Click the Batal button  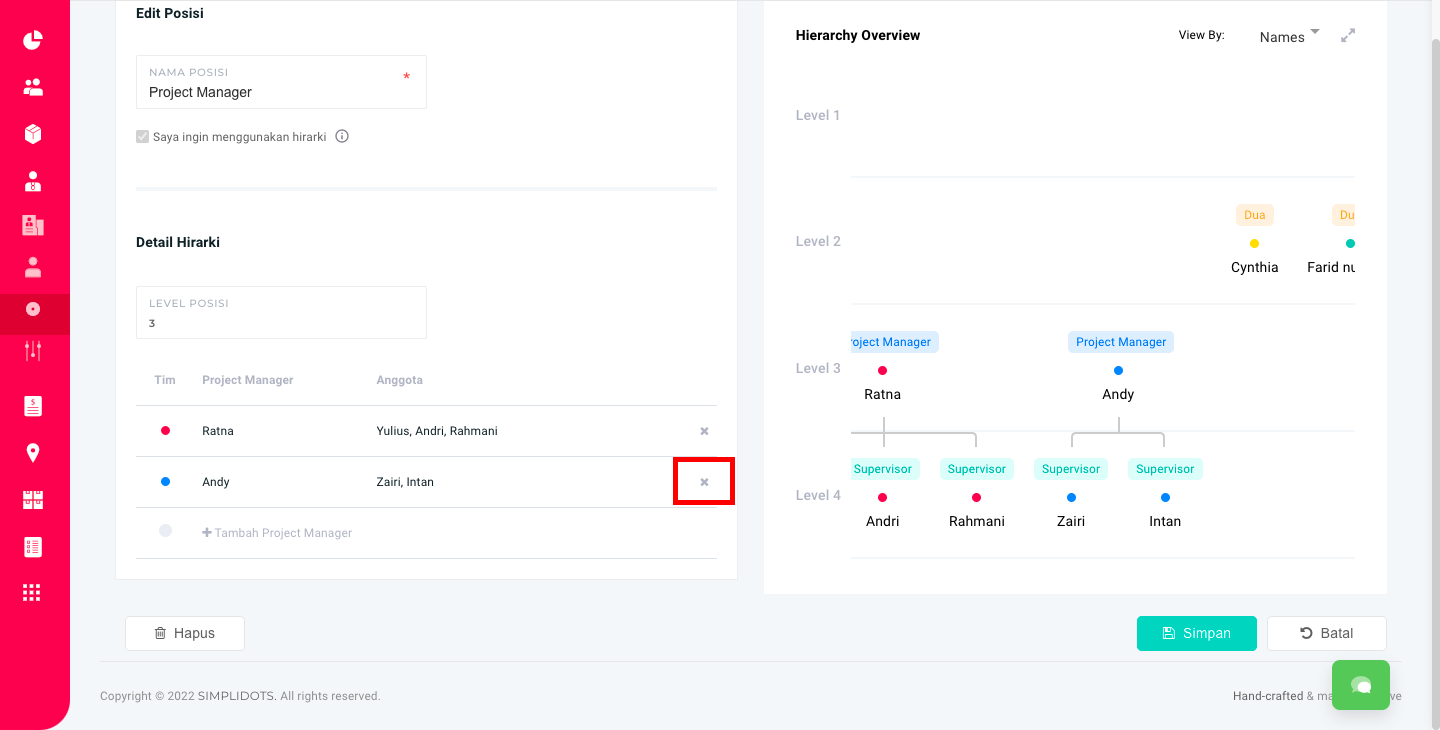(x=1326, y=633)
